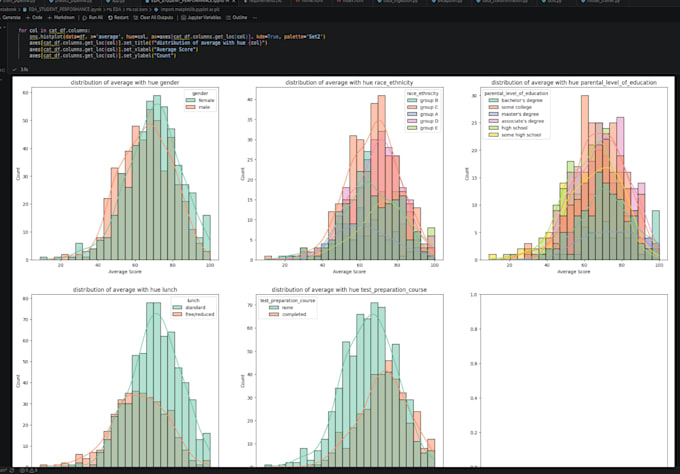Click the Clear All Outputs icon
680x474 pixels.
[136, 18]
